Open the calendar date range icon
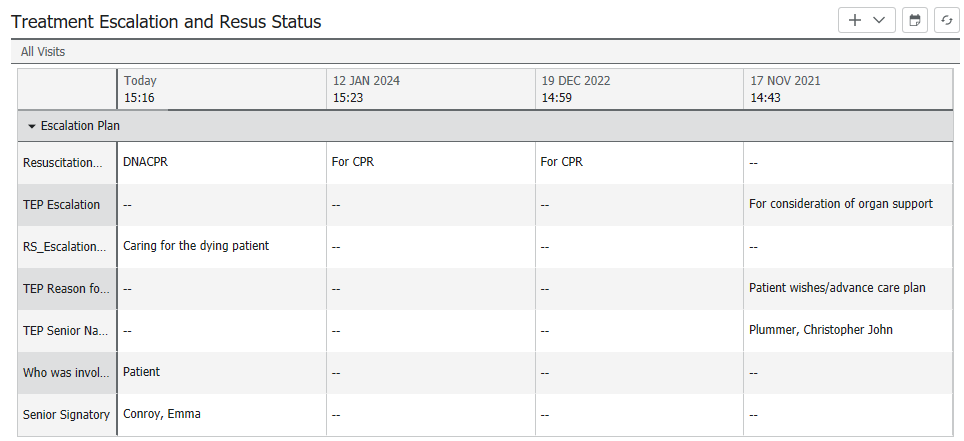964x441 pixels. click(915, 20)
